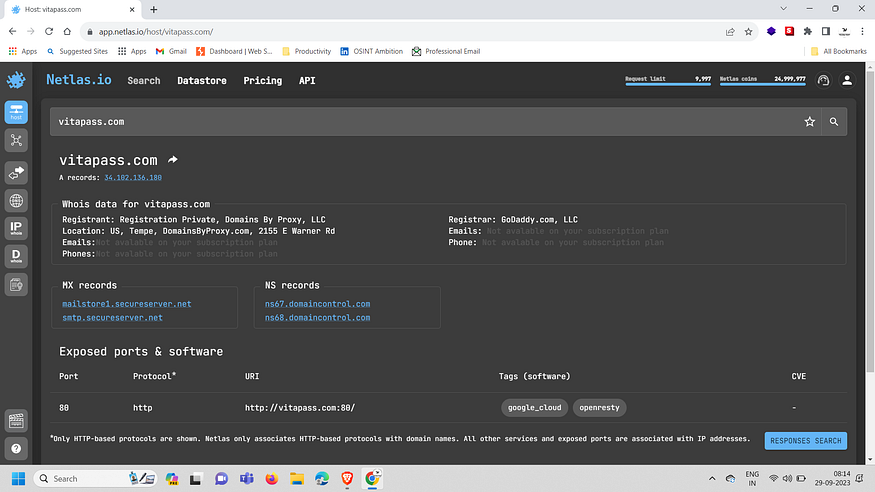Open a new browser tab

pyautogui.click(x=153, y=9)
